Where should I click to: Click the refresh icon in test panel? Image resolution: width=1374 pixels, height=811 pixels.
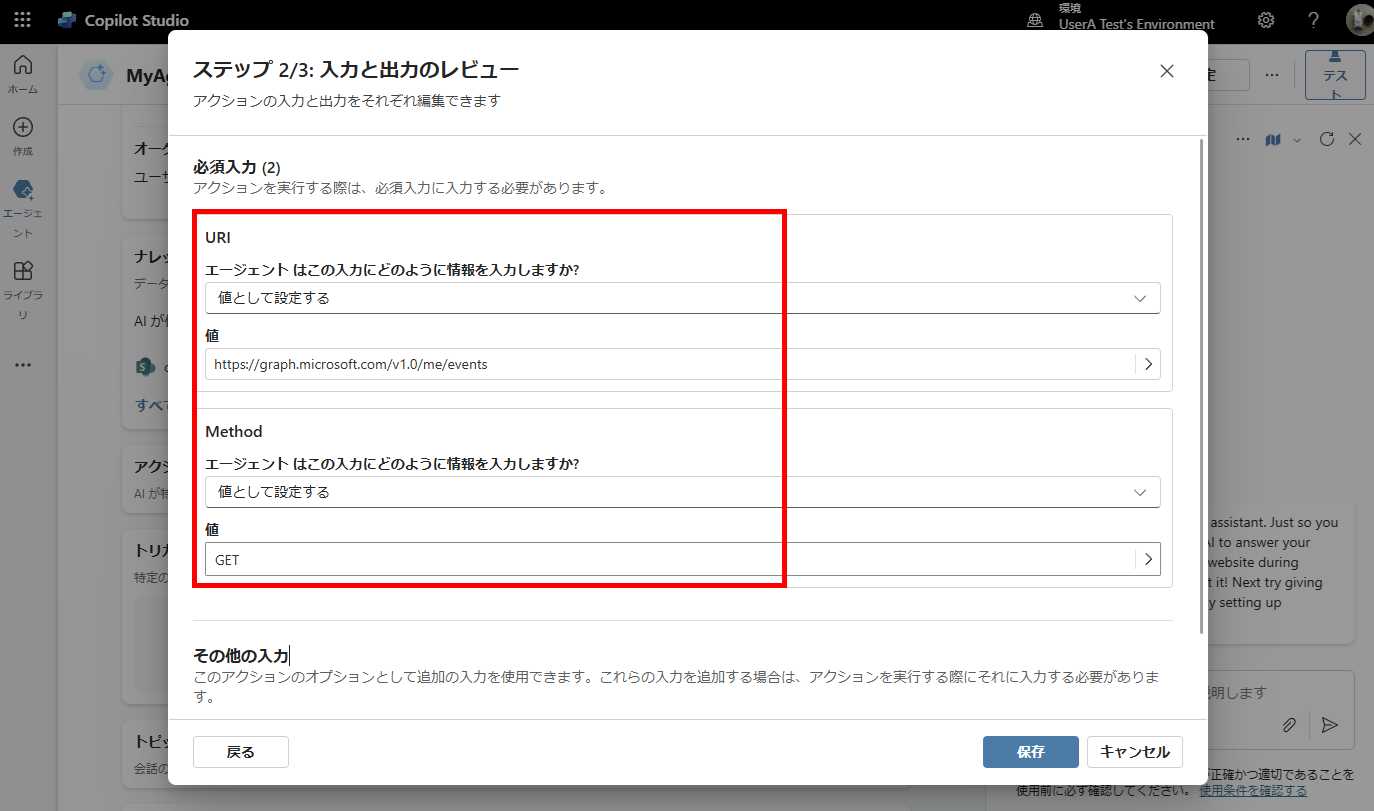(x=1327, y=139)
